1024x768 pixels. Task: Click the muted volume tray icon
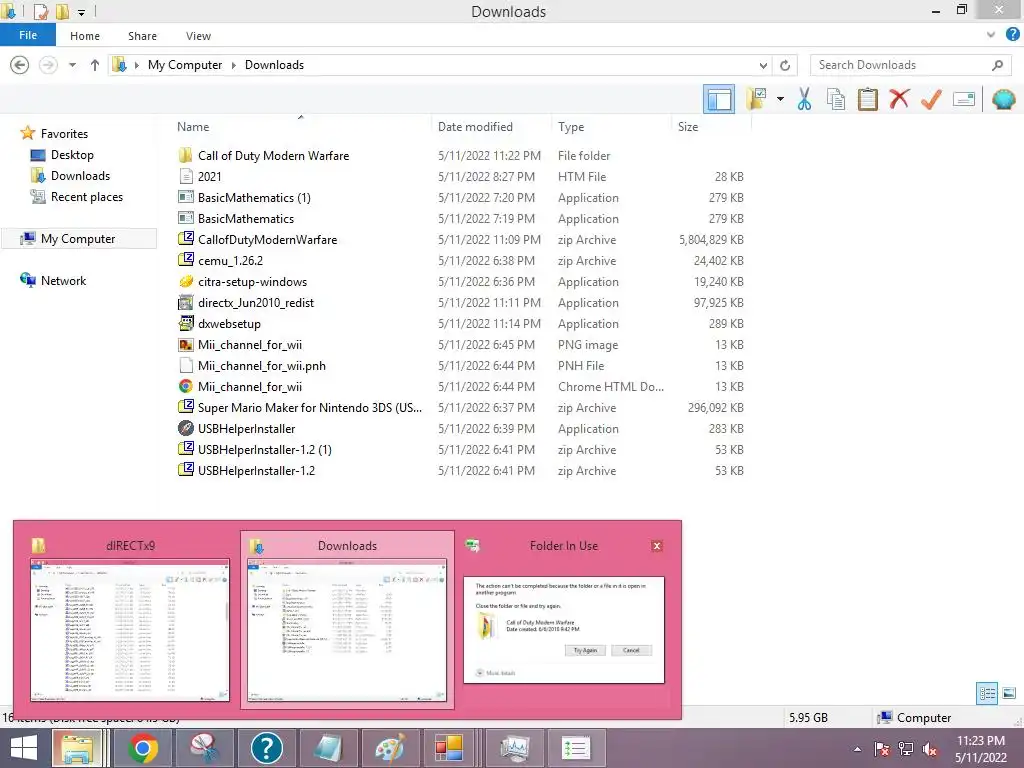930,750
